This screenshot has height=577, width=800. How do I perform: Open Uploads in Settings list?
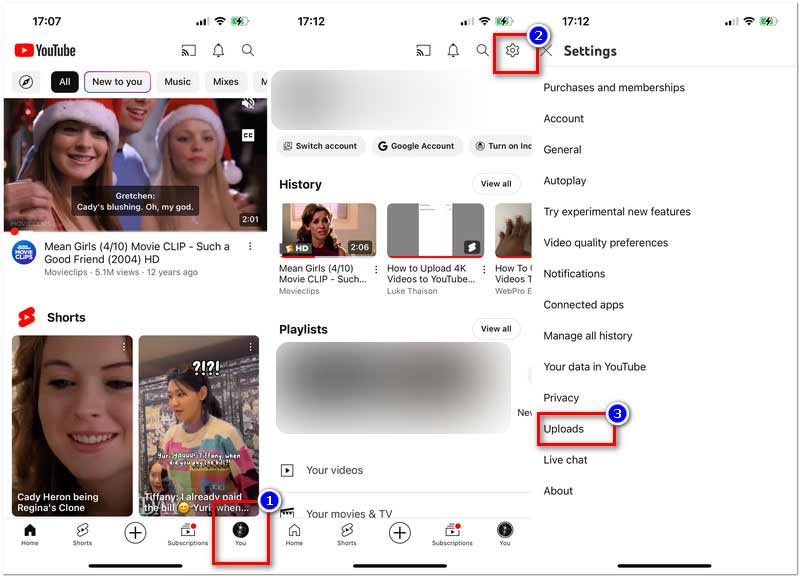[x=564, y=429]
